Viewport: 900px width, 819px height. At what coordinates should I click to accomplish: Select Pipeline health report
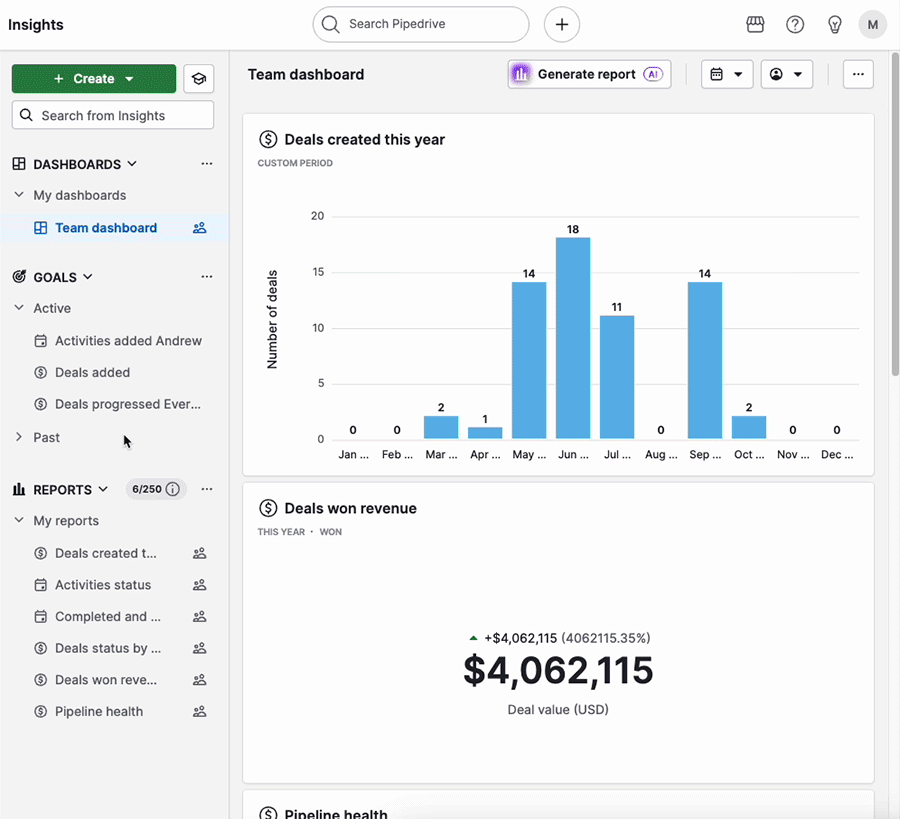click(x=98, y=712)
